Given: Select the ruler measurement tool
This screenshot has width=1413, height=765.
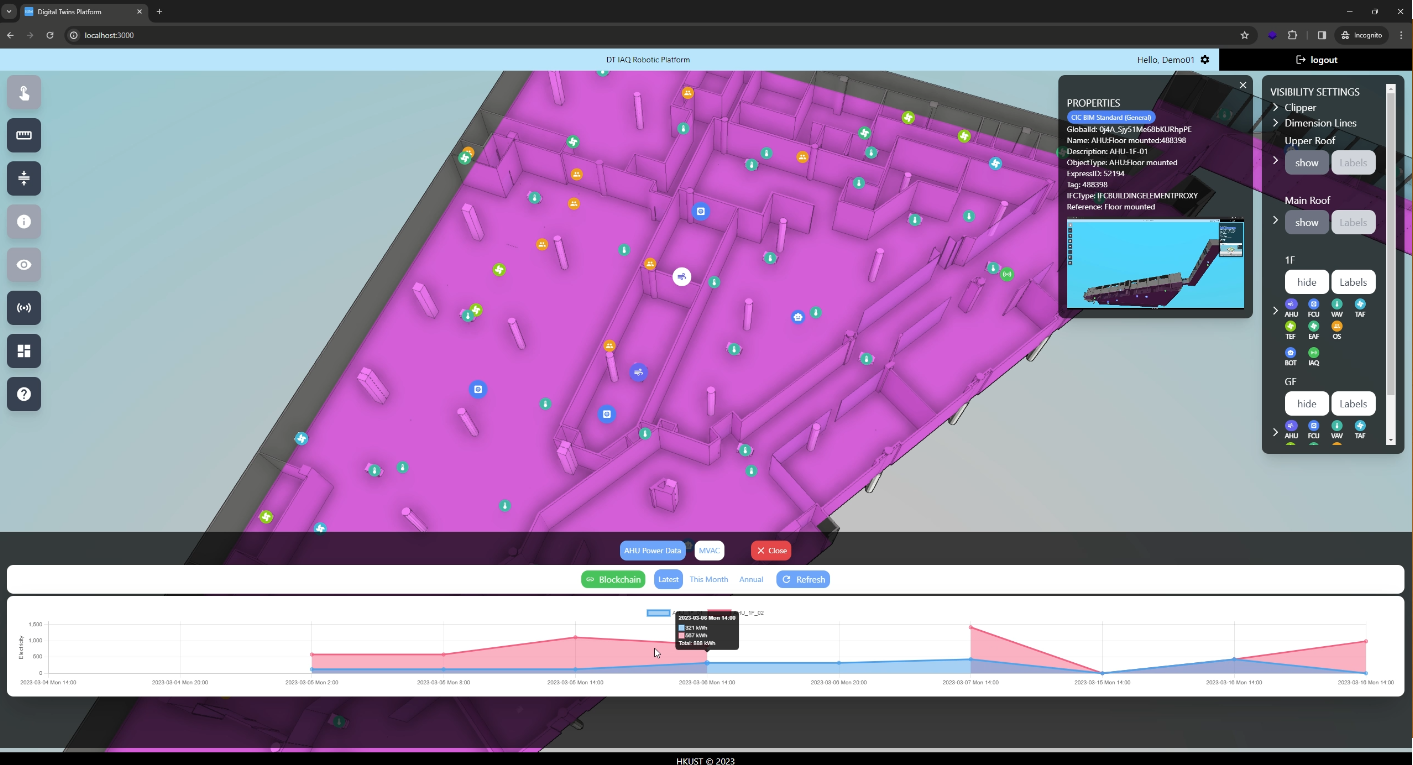Looking at the screenshot, I should [24, 135].
